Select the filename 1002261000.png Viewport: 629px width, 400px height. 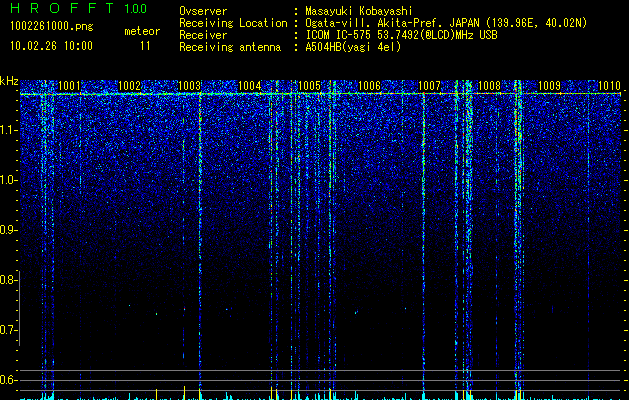[51, 26]
